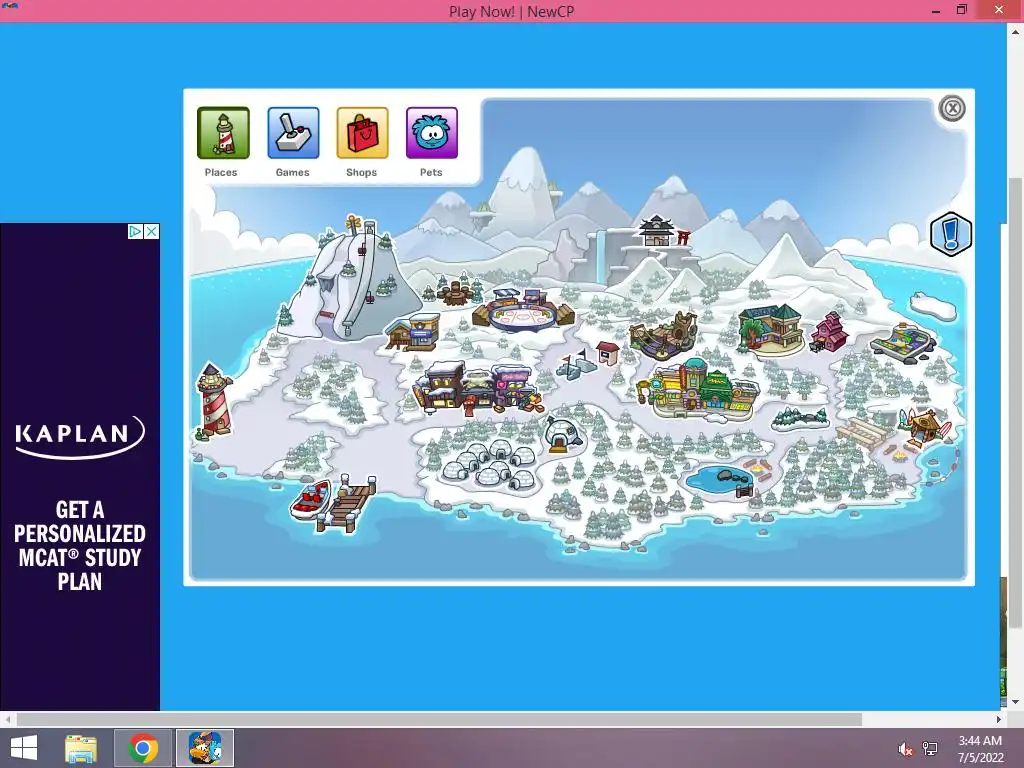Screen dimensions: 1024x768
Task: Switch to Google Chrome in the taskbar
Action: (143, 748)
